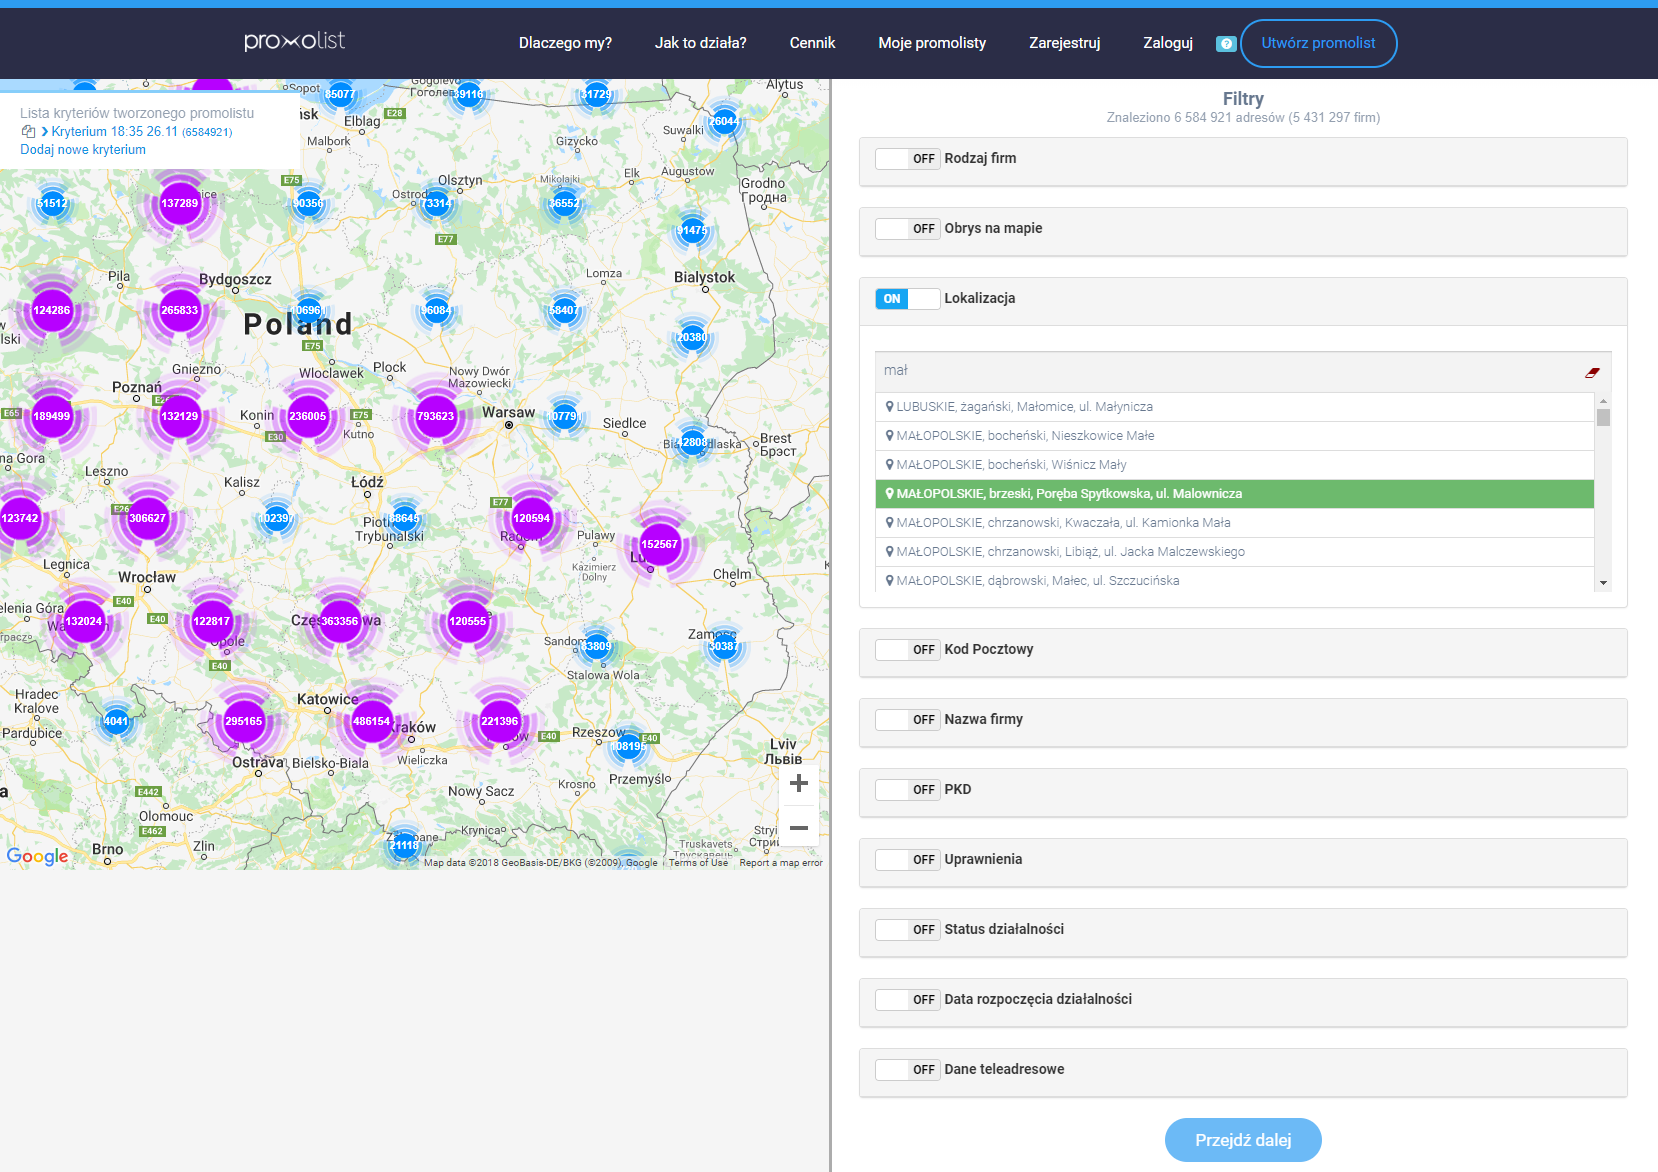Select the 265833 cluster near Bydgoszcz
Image resolution: width=1658 pixels, height=1172 pixels.
180,310
